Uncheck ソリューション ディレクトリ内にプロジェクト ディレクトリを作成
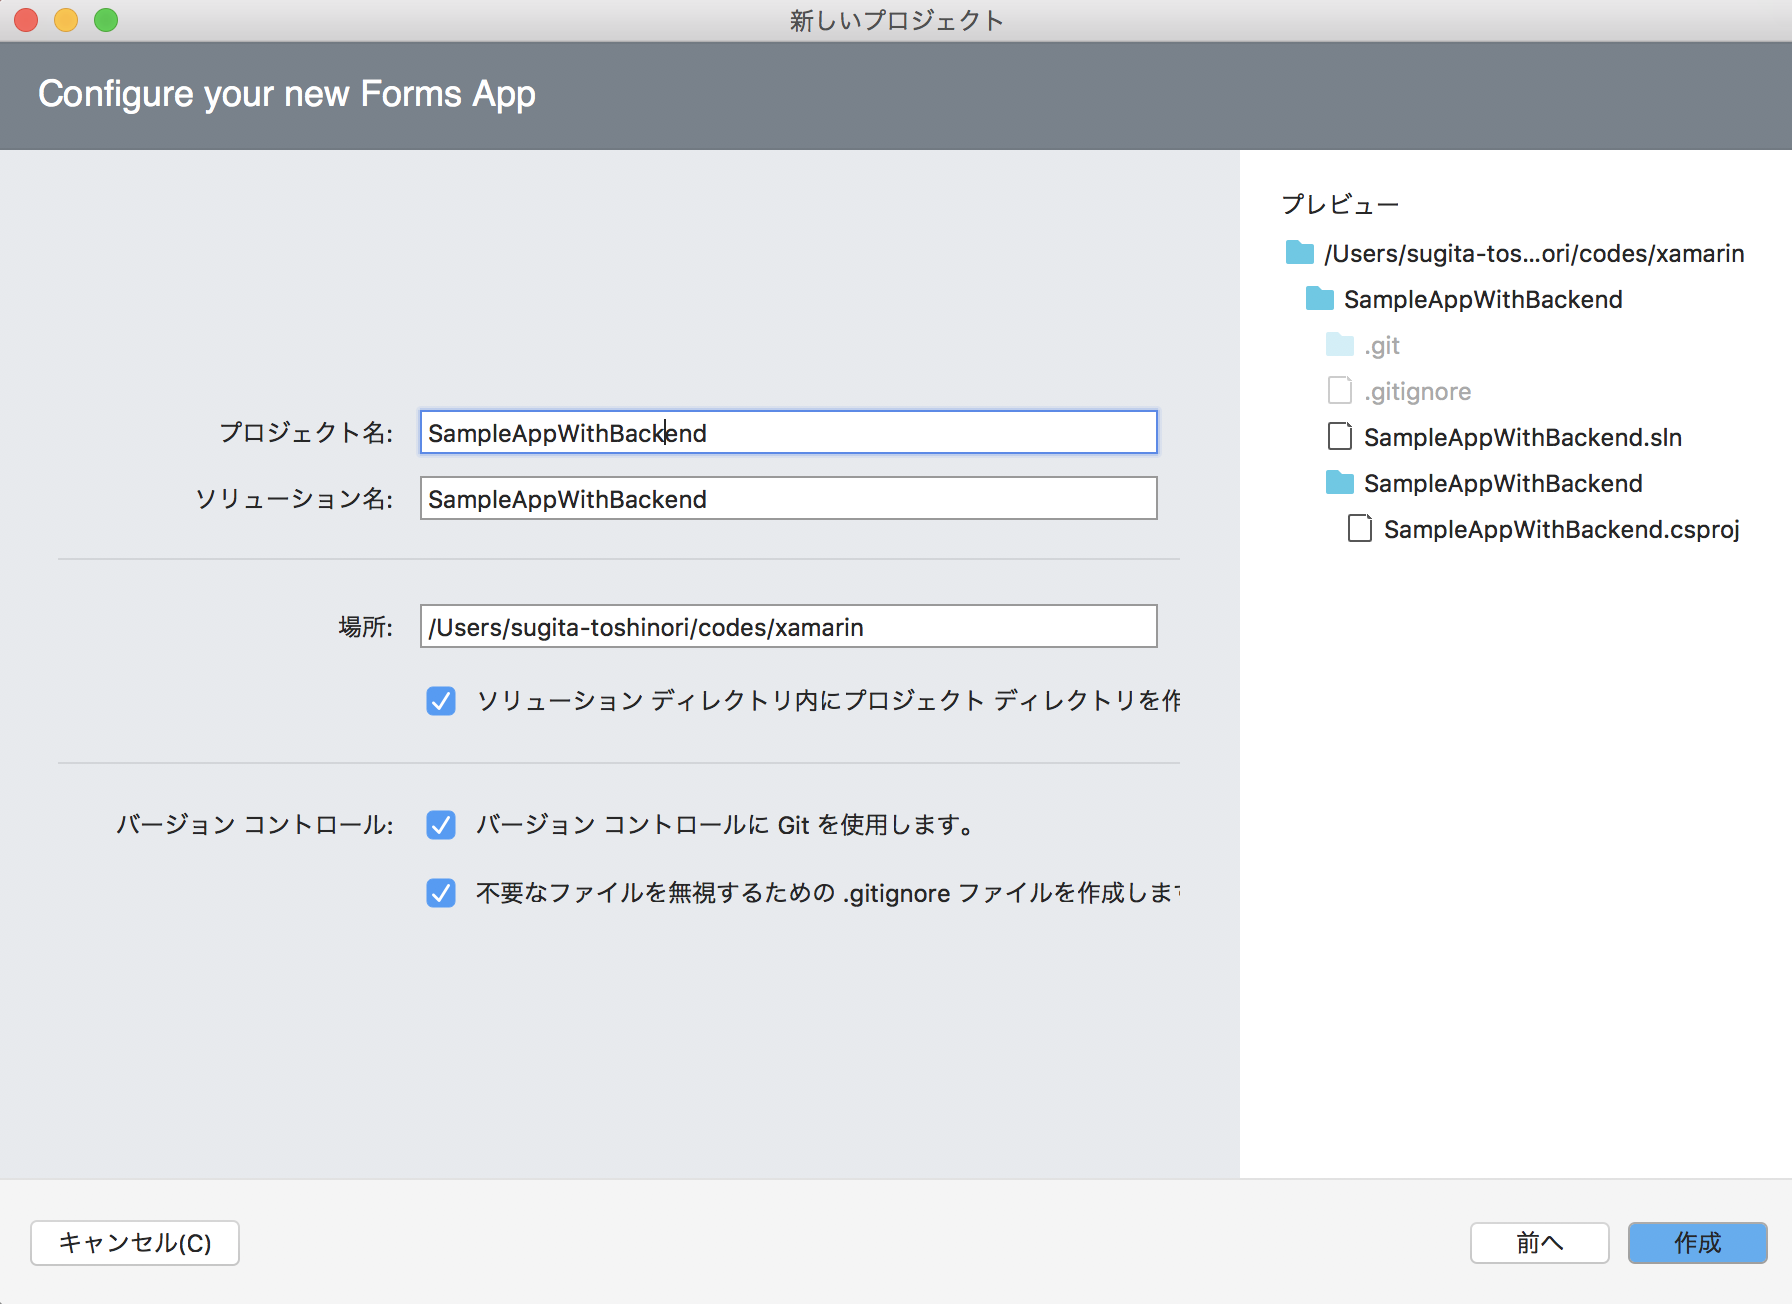The height and width of the screenshot is (1304, 1792). pyautogui.click(x=440, y=701)
